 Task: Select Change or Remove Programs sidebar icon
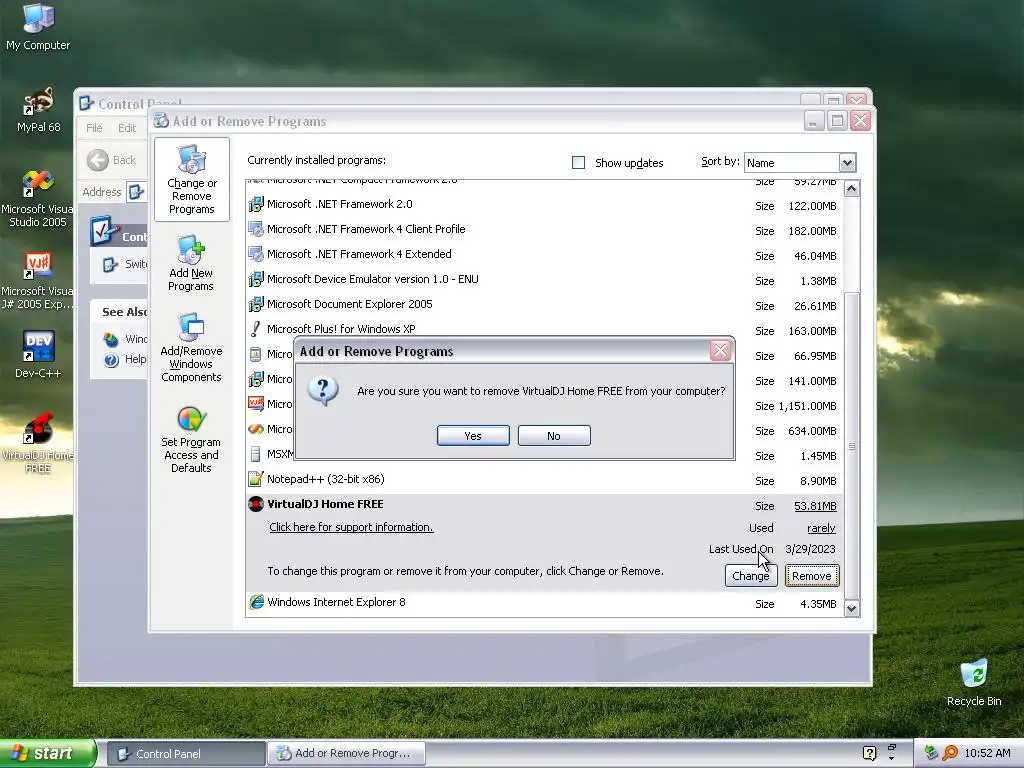pos(191,180)
